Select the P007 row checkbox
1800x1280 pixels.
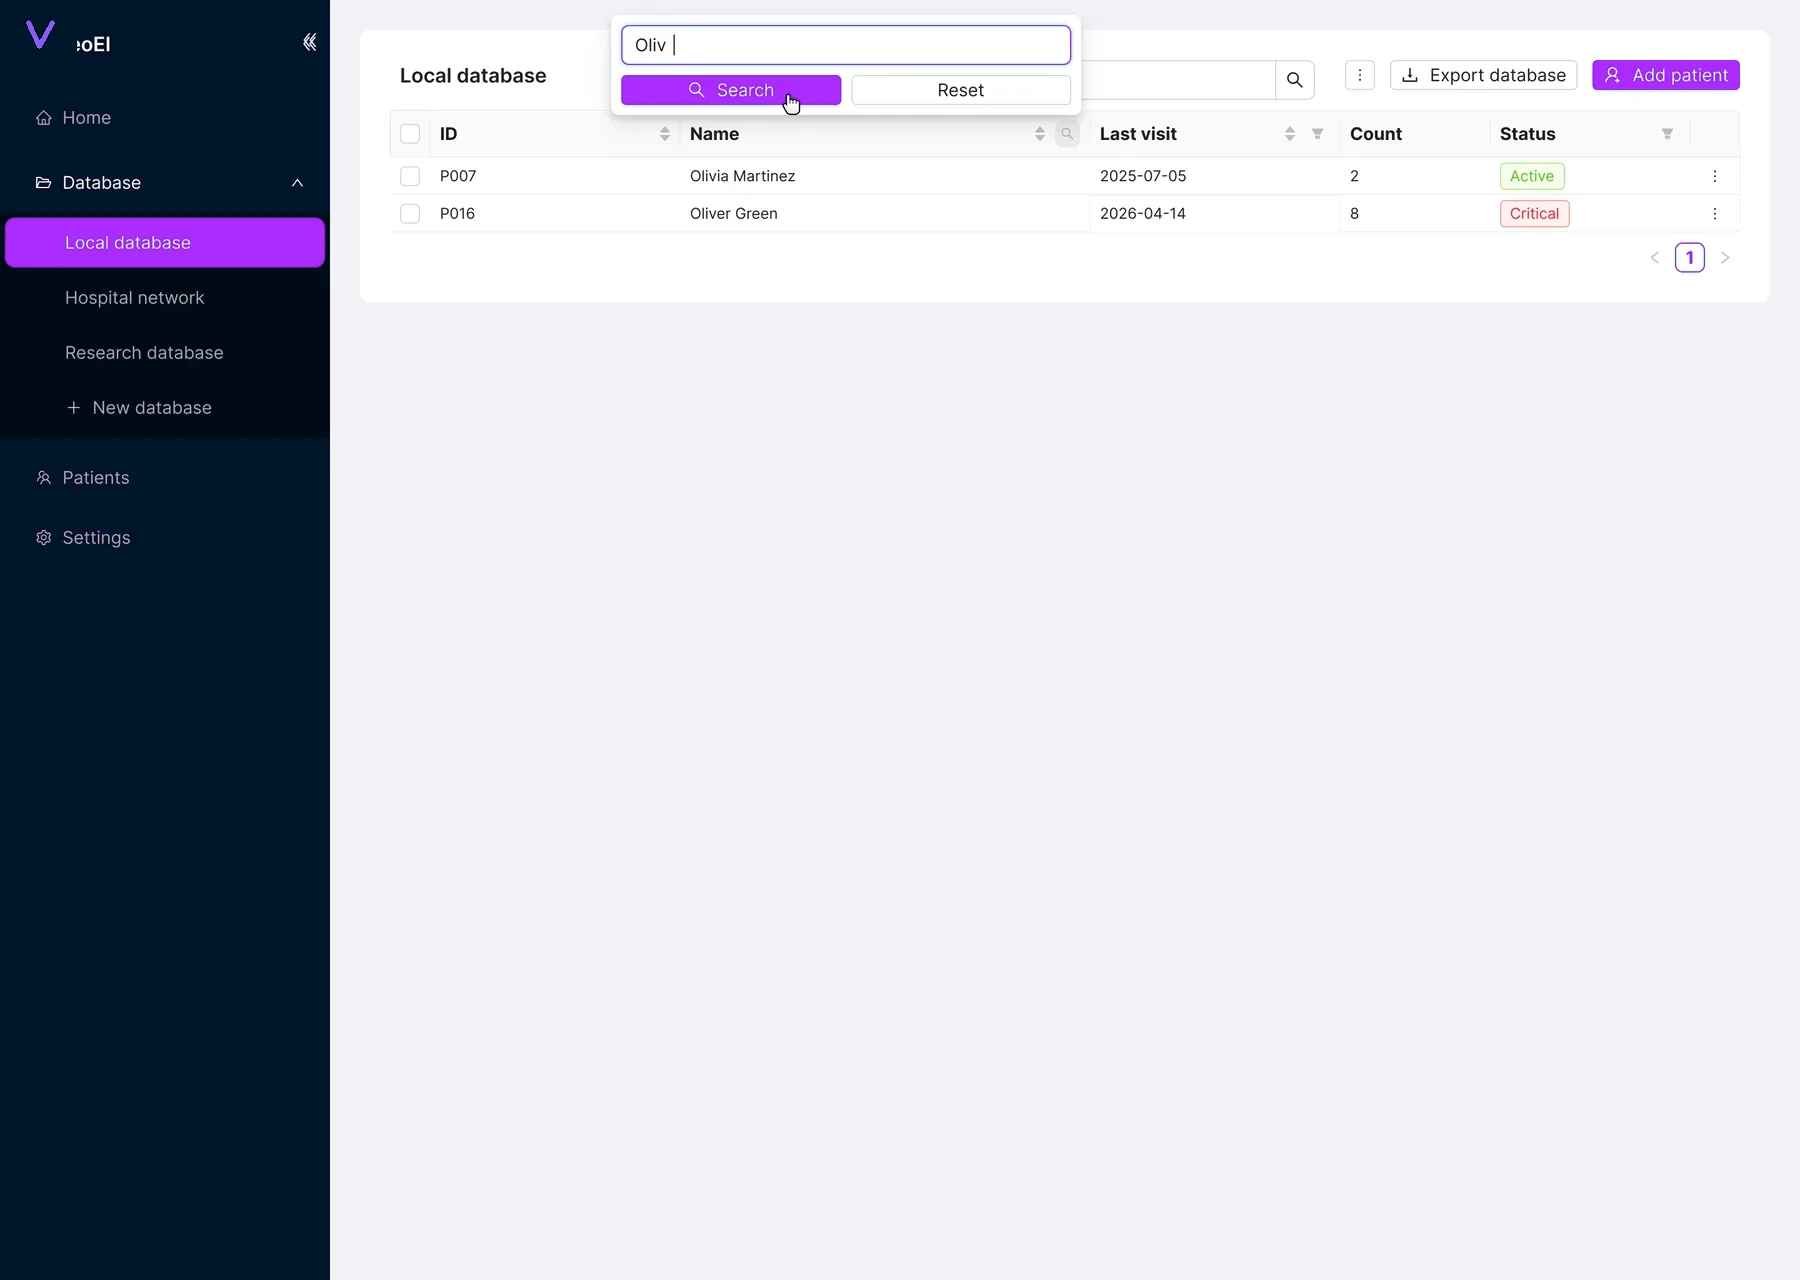(410, 176)
